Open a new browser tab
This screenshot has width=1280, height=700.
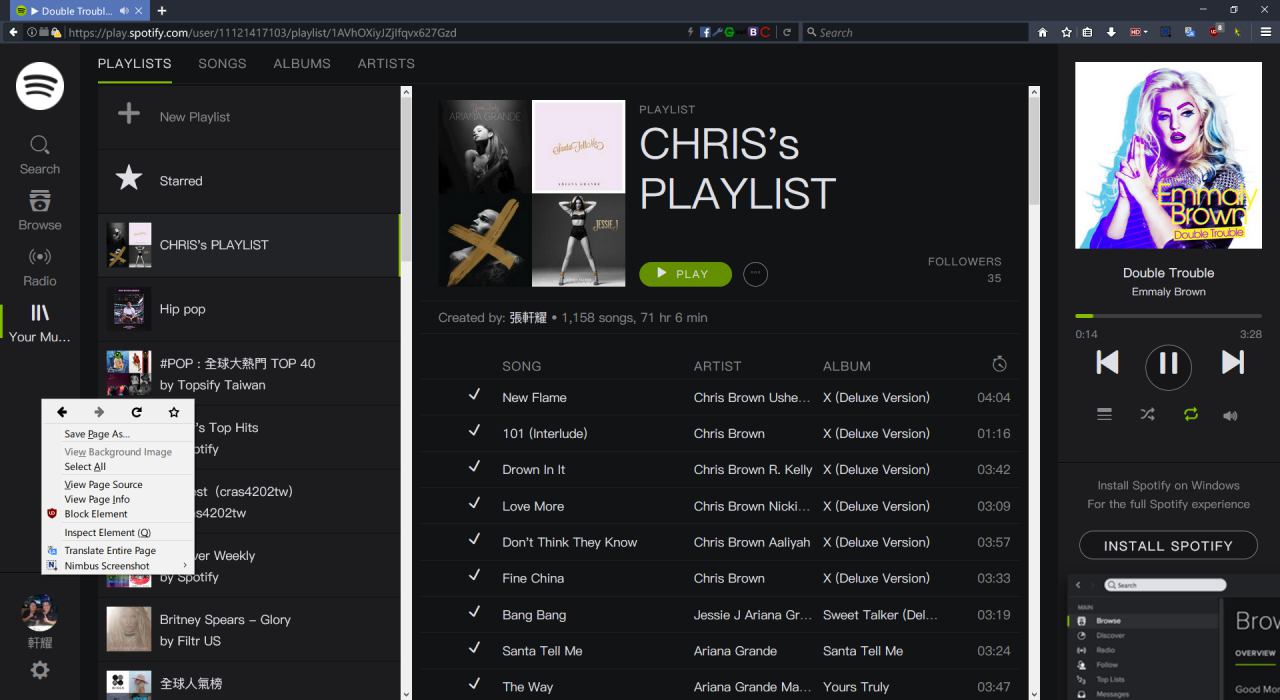coord(162,10)
